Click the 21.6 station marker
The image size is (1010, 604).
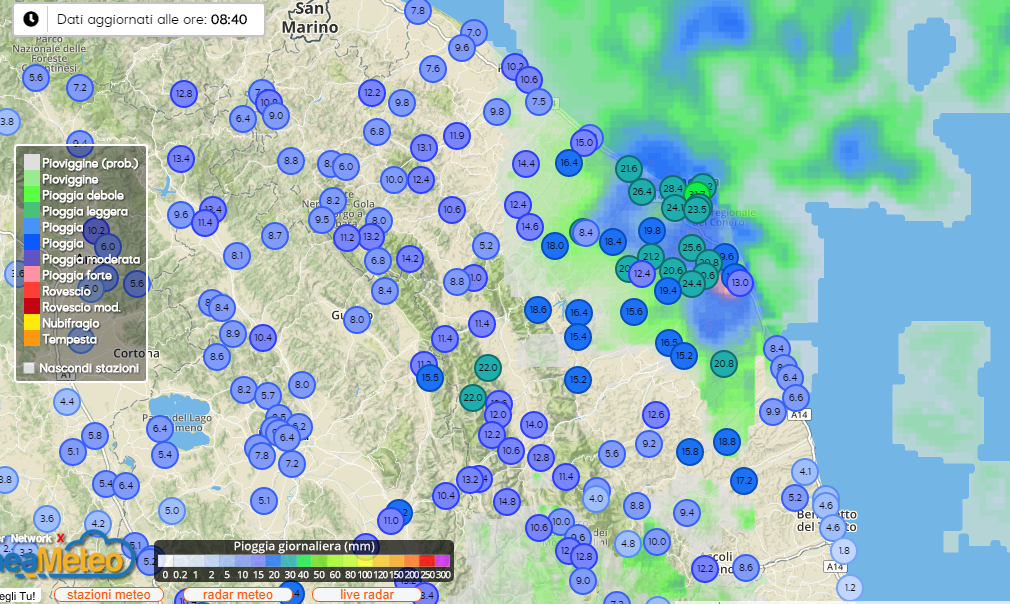629,168
